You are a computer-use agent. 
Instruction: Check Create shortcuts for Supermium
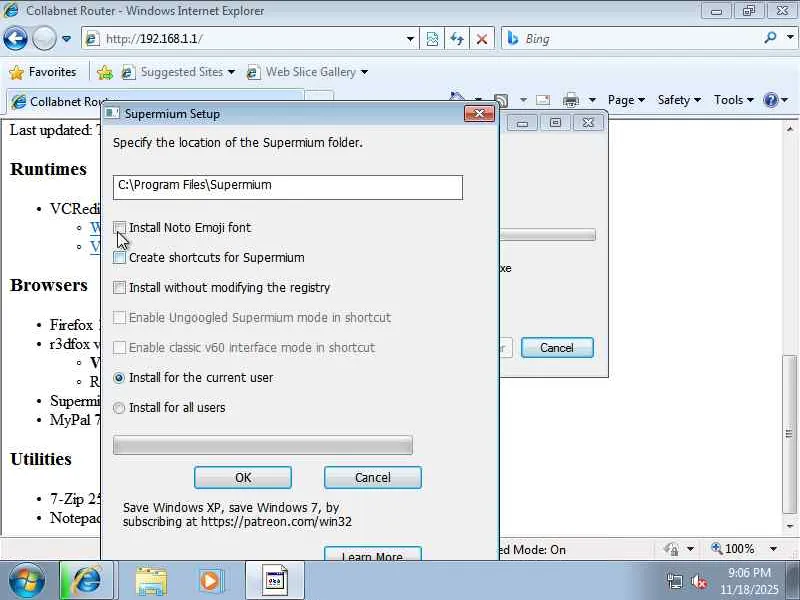coord(119,258)
